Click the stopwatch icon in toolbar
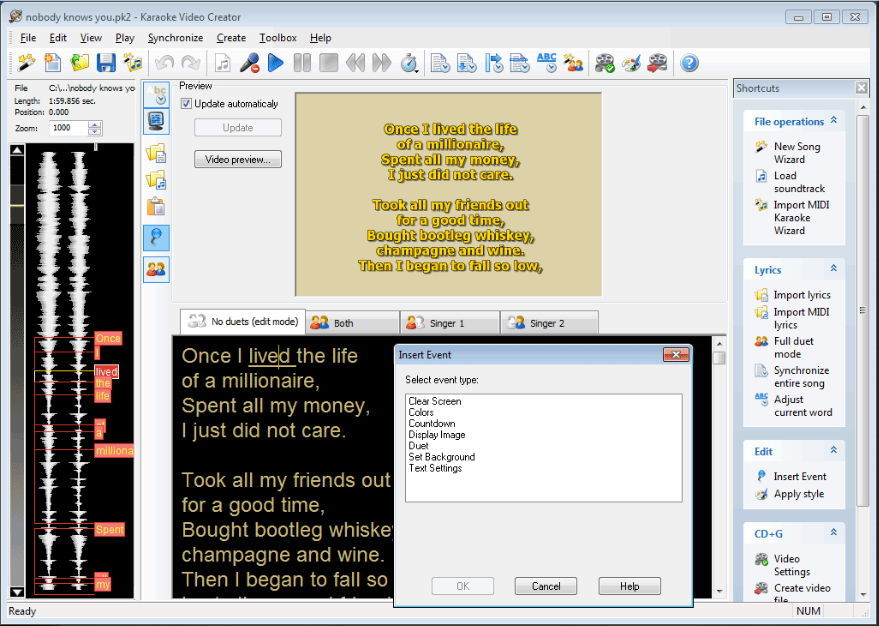 click(409, 63)
